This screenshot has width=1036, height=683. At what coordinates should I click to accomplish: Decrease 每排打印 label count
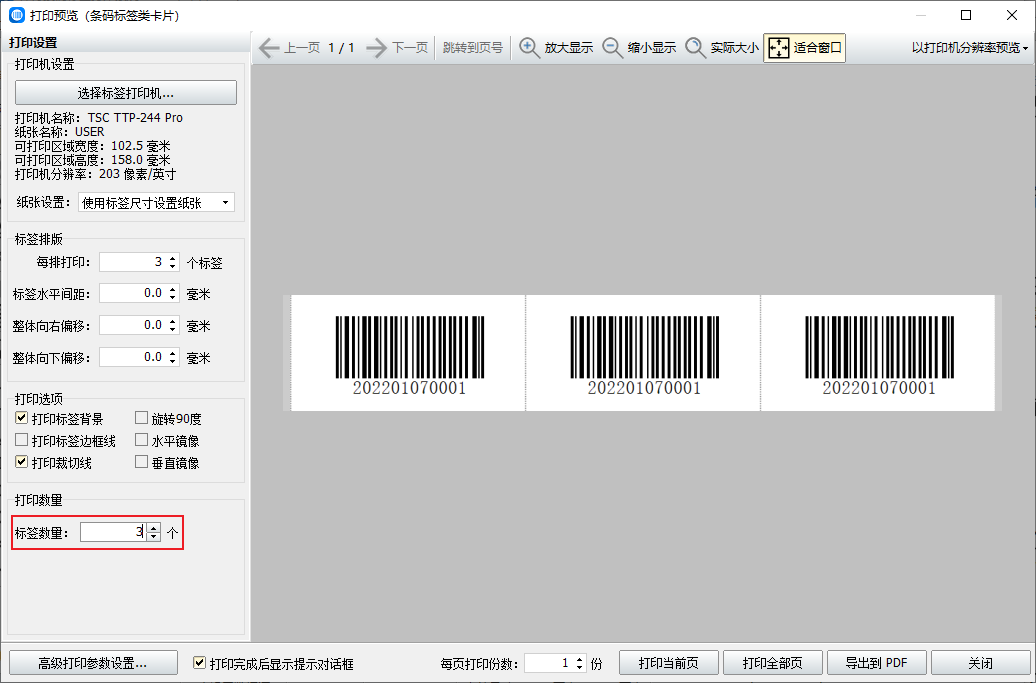tap(172, 266)
